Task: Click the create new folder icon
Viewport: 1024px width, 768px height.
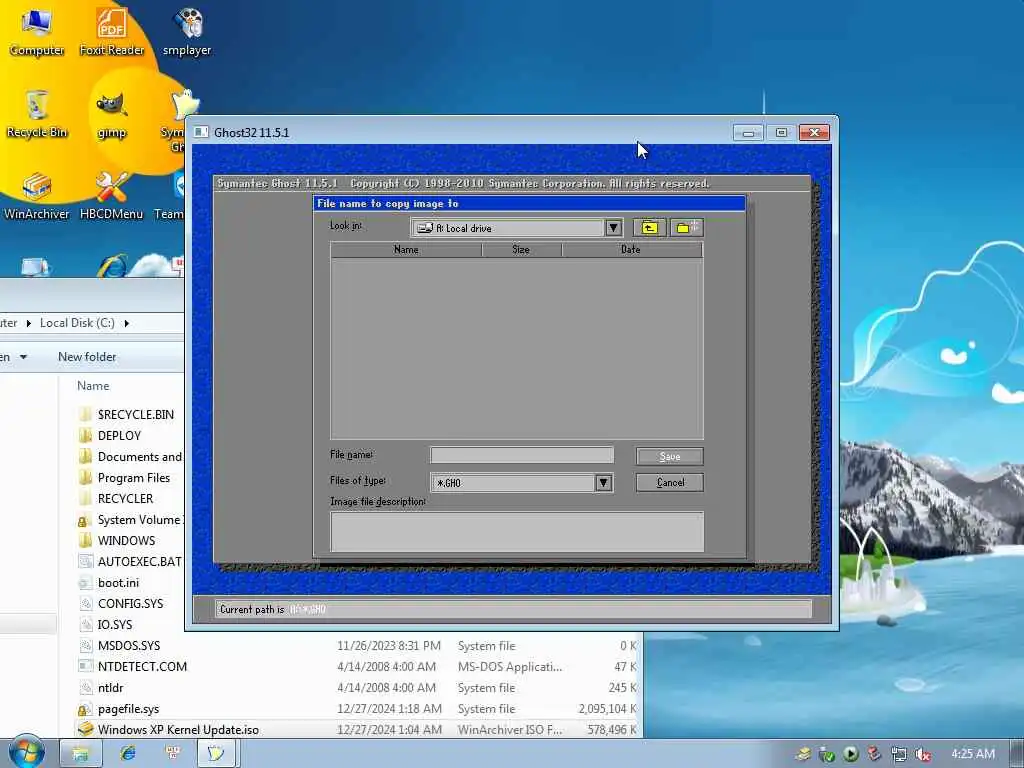Action: [686, 227]
